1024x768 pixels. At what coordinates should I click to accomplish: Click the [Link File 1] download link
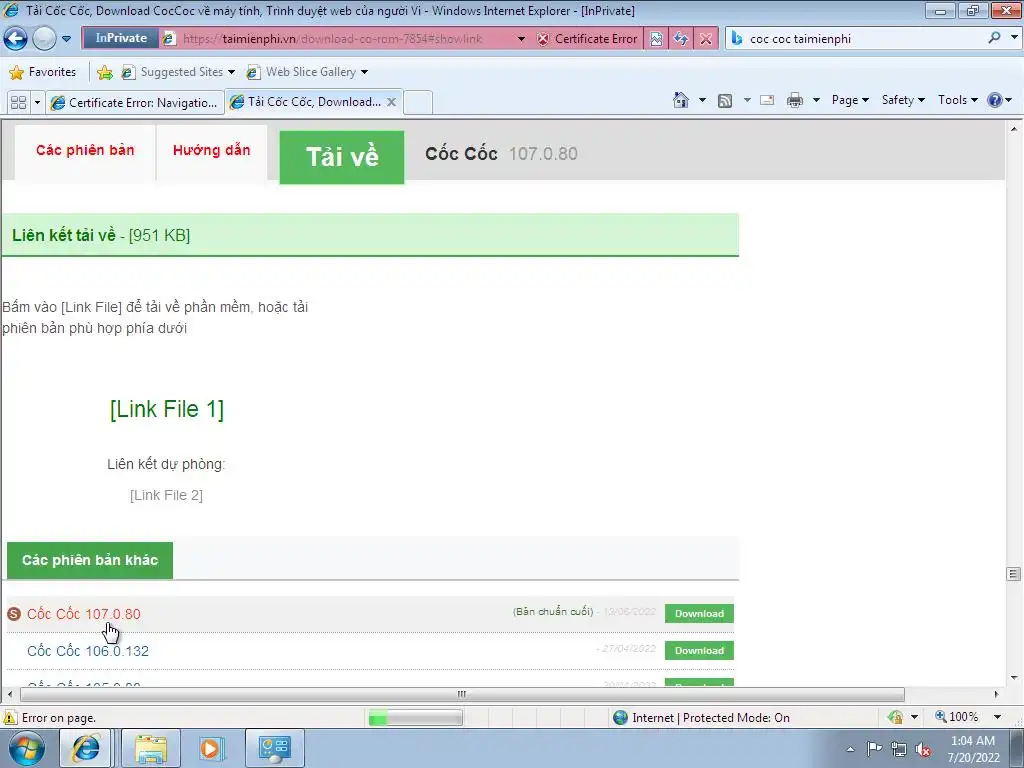(167, 409)
